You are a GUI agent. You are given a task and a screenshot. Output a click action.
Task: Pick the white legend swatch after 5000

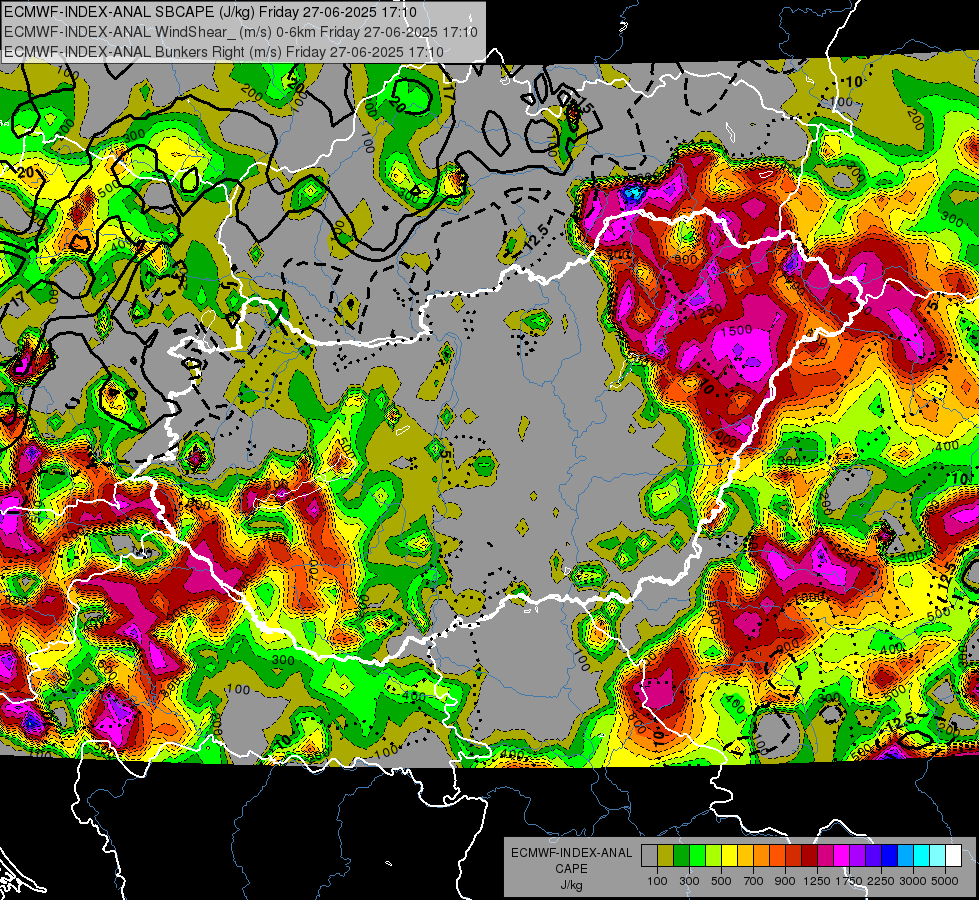[953, 855]
